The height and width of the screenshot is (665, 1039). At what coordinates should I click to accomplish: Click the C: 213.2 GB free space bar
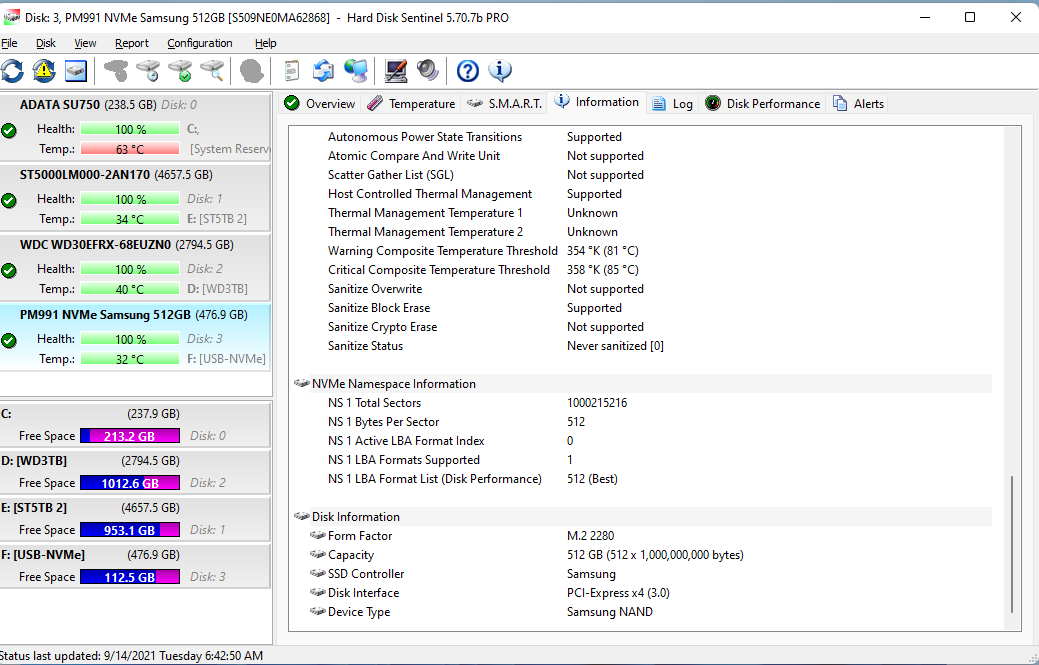click(x=130, y=436)
